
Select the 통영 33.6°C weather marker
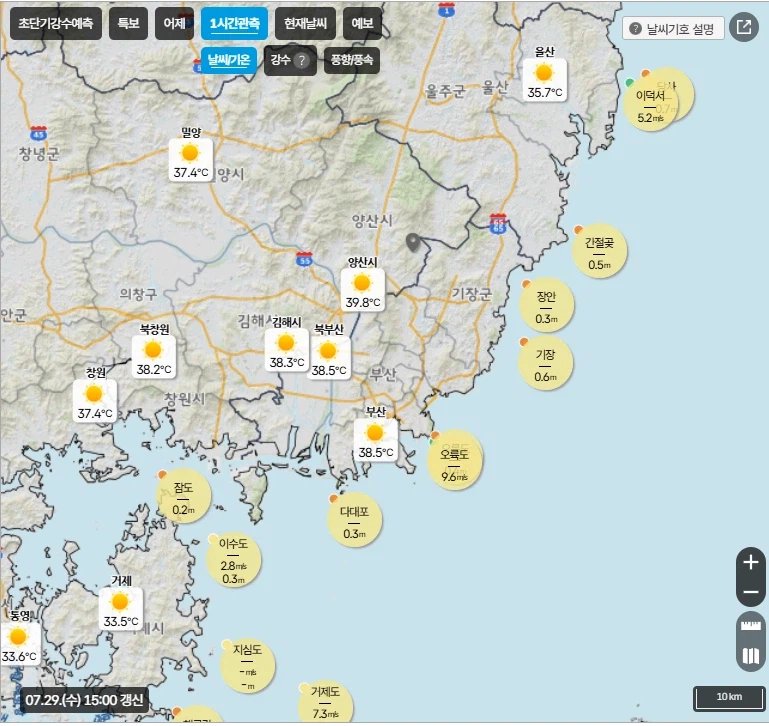19,644
